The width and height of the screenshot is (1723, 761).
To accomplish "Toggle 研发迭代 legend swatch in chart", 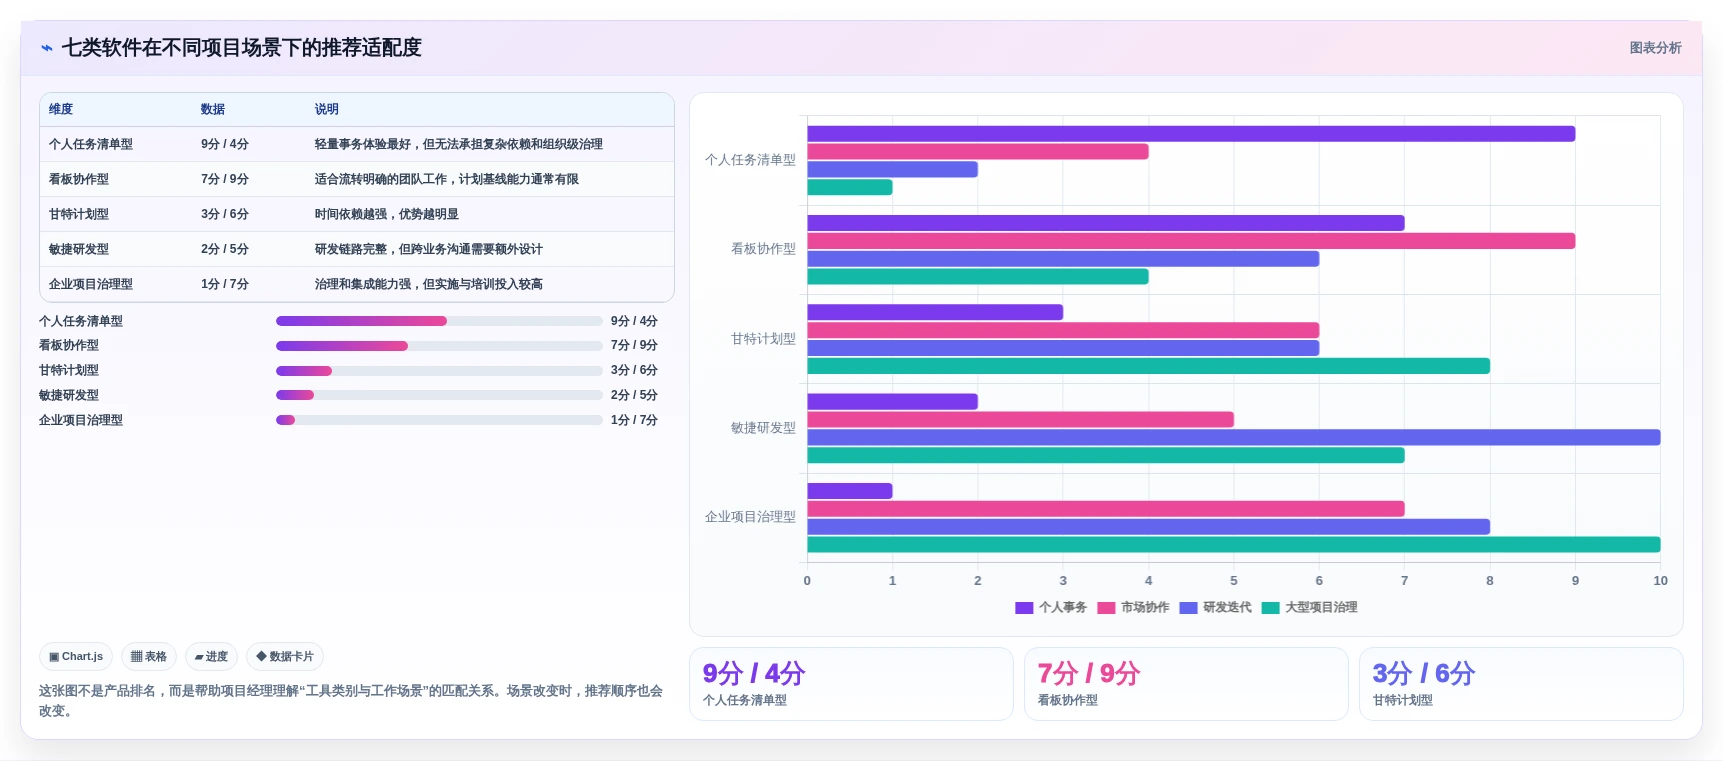I will click(x=1188, y=608).
